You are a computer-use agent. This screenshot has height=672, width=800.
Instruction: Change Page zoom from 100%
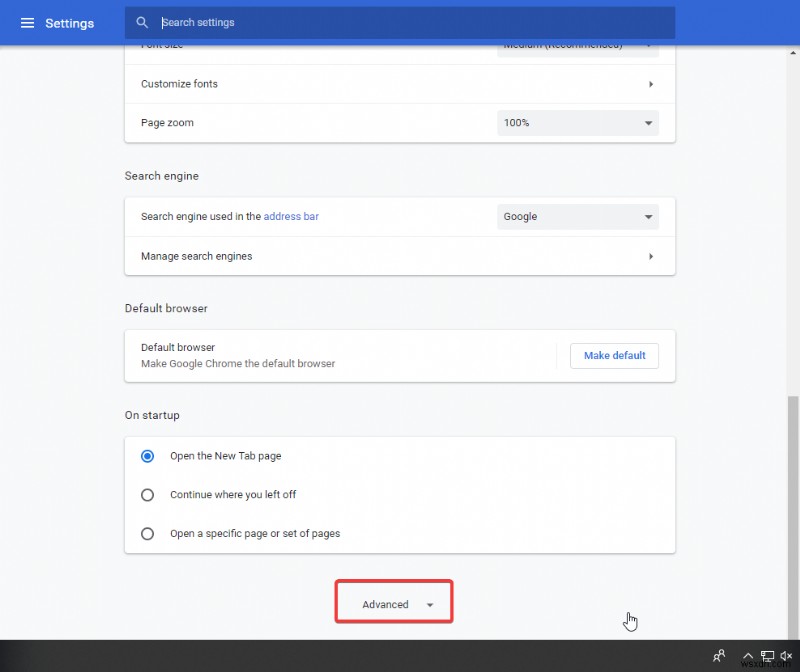(577, 123)
